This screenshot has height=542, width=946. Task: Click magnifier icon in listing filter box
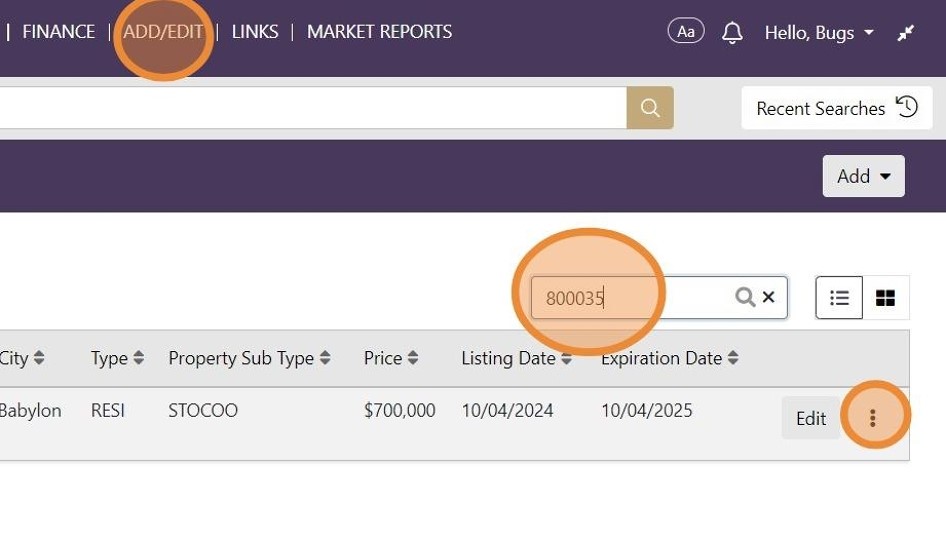point(744,297)
